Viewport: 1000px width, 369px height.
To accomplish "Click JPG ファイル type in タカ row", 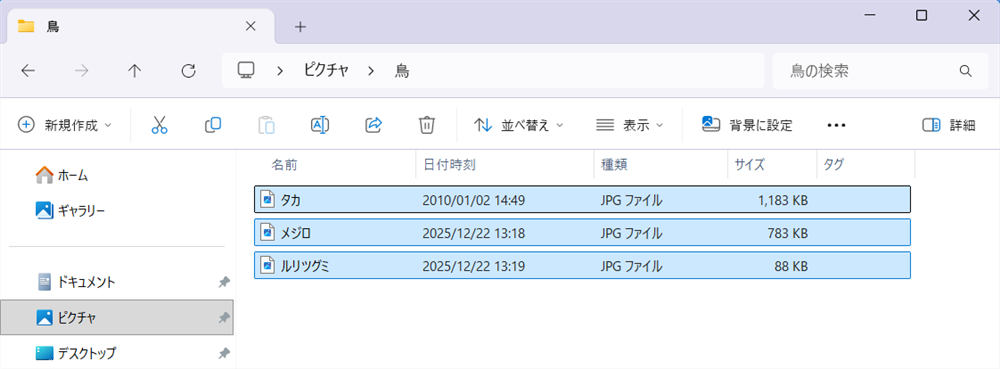I will coord(631,201).
